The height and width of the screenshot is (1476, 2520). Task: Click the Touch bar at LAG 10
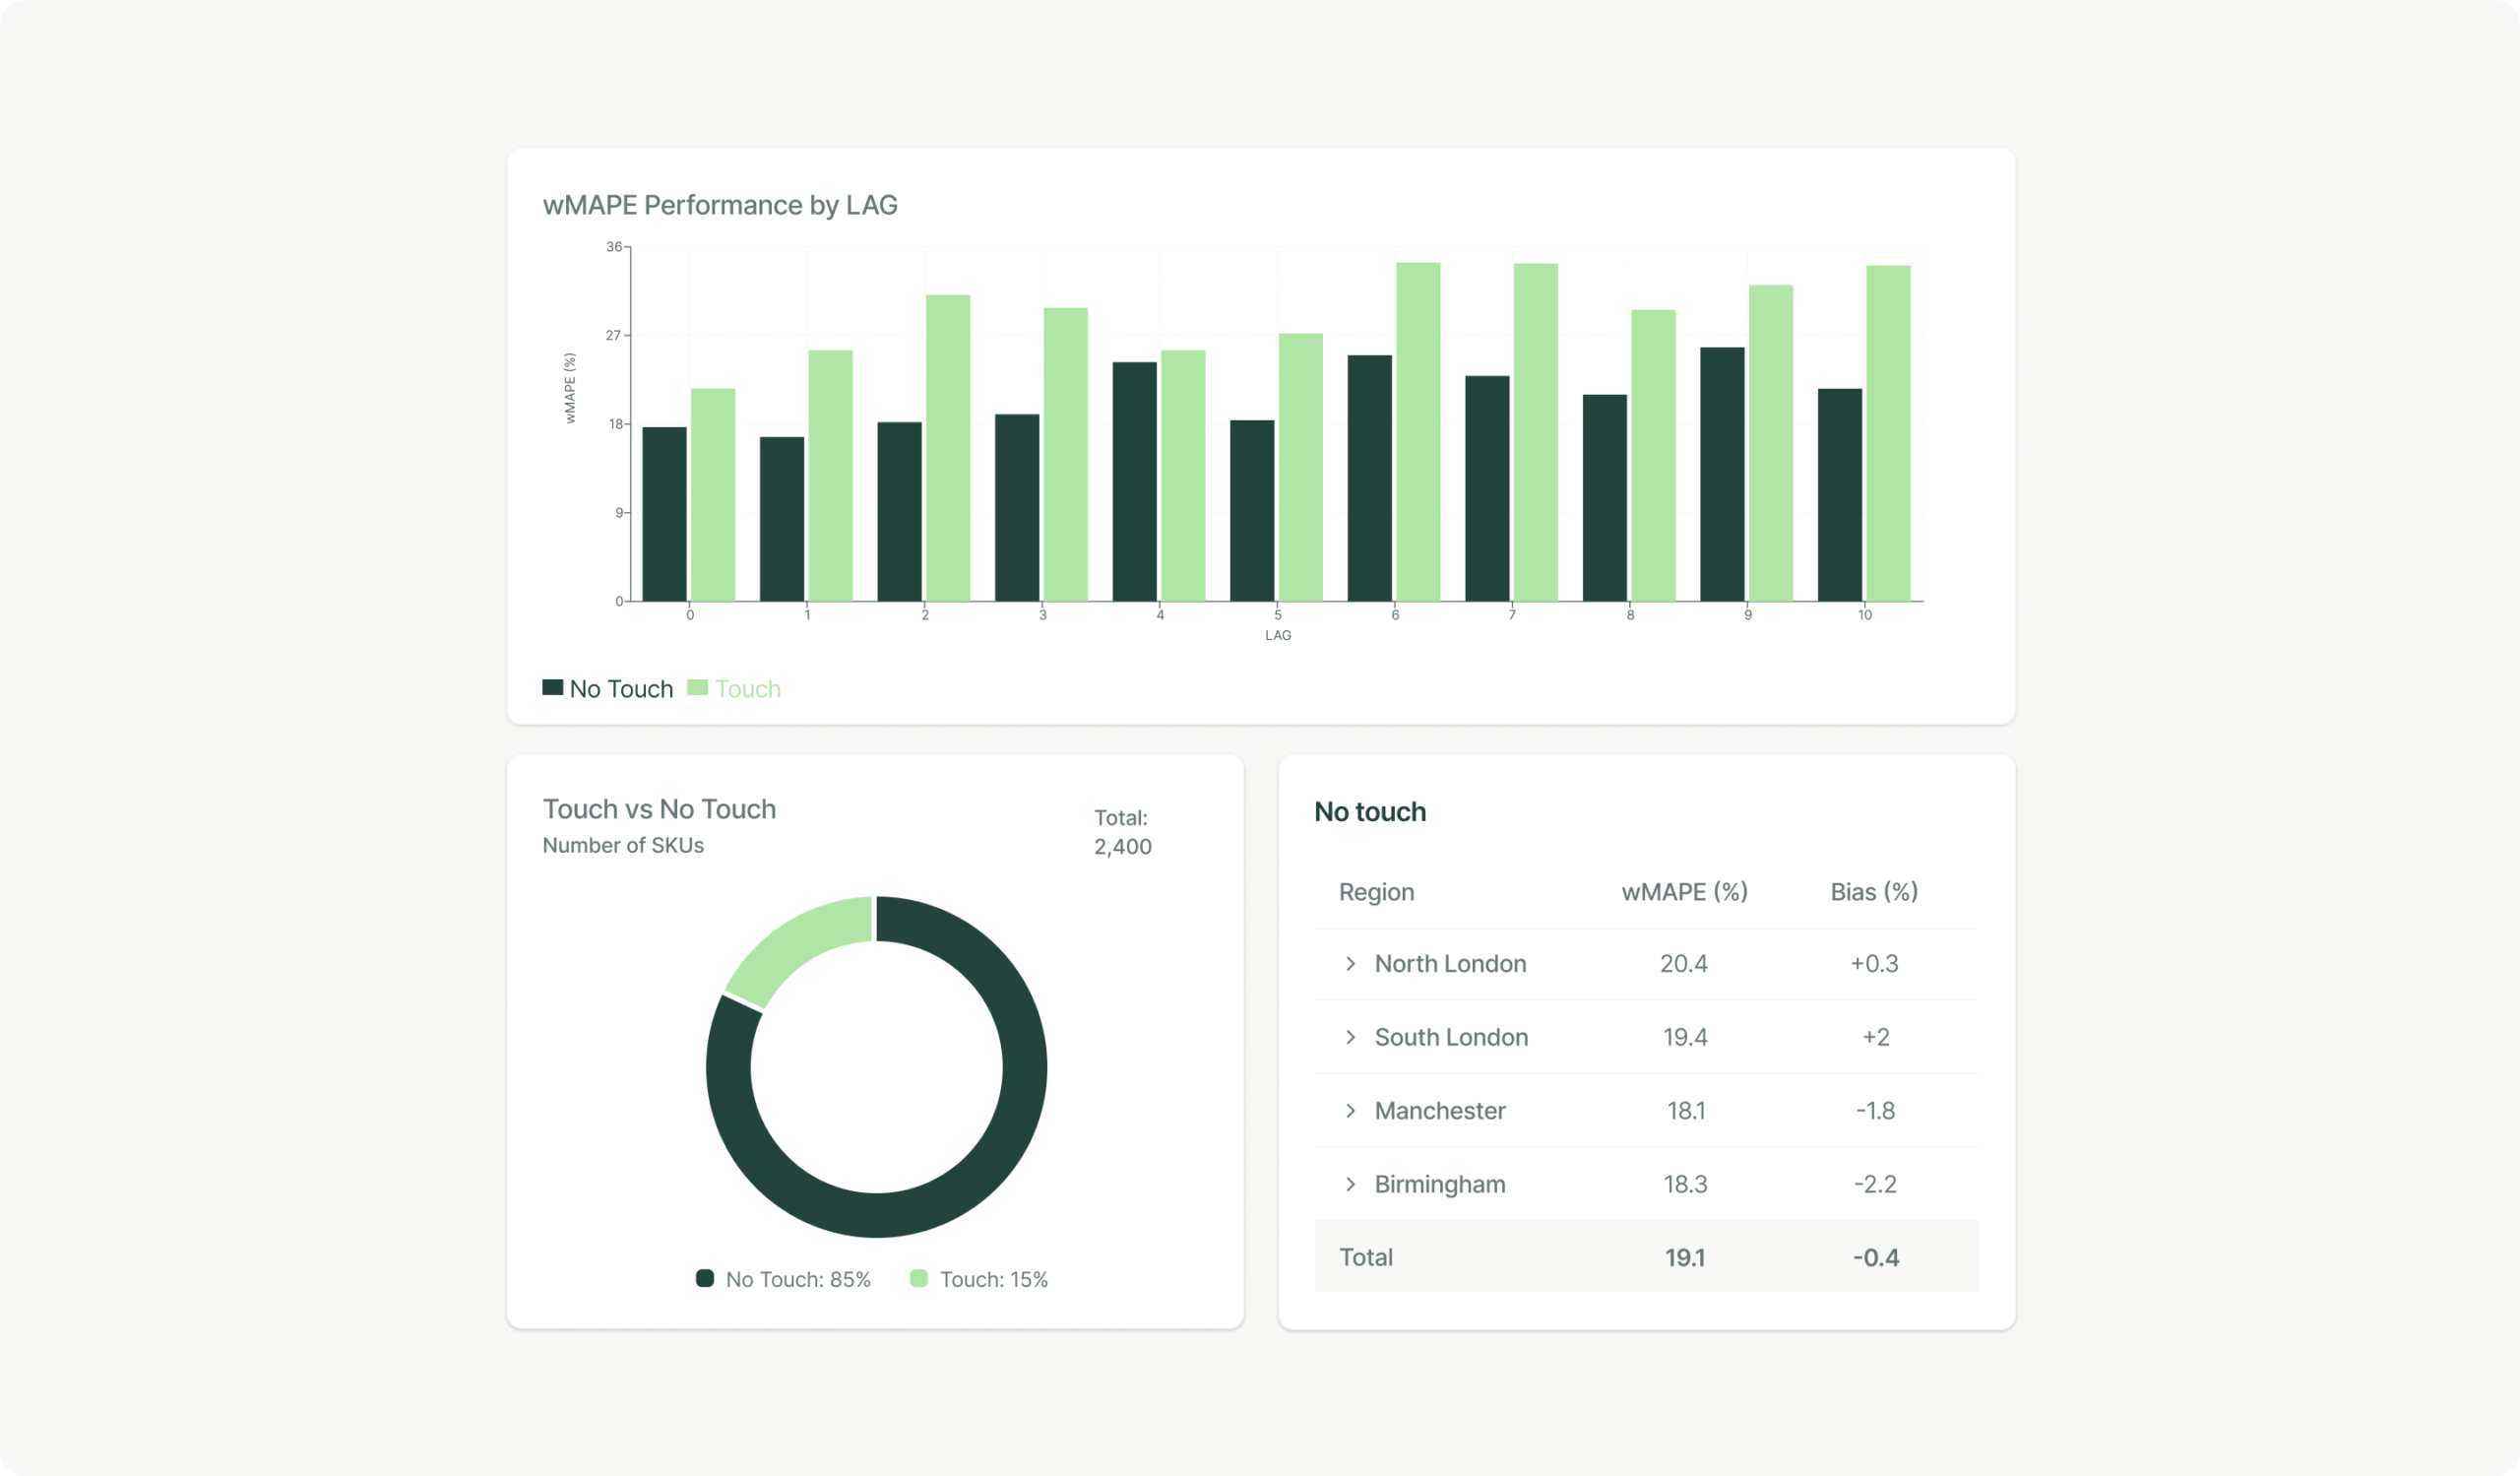(1888, 434)
